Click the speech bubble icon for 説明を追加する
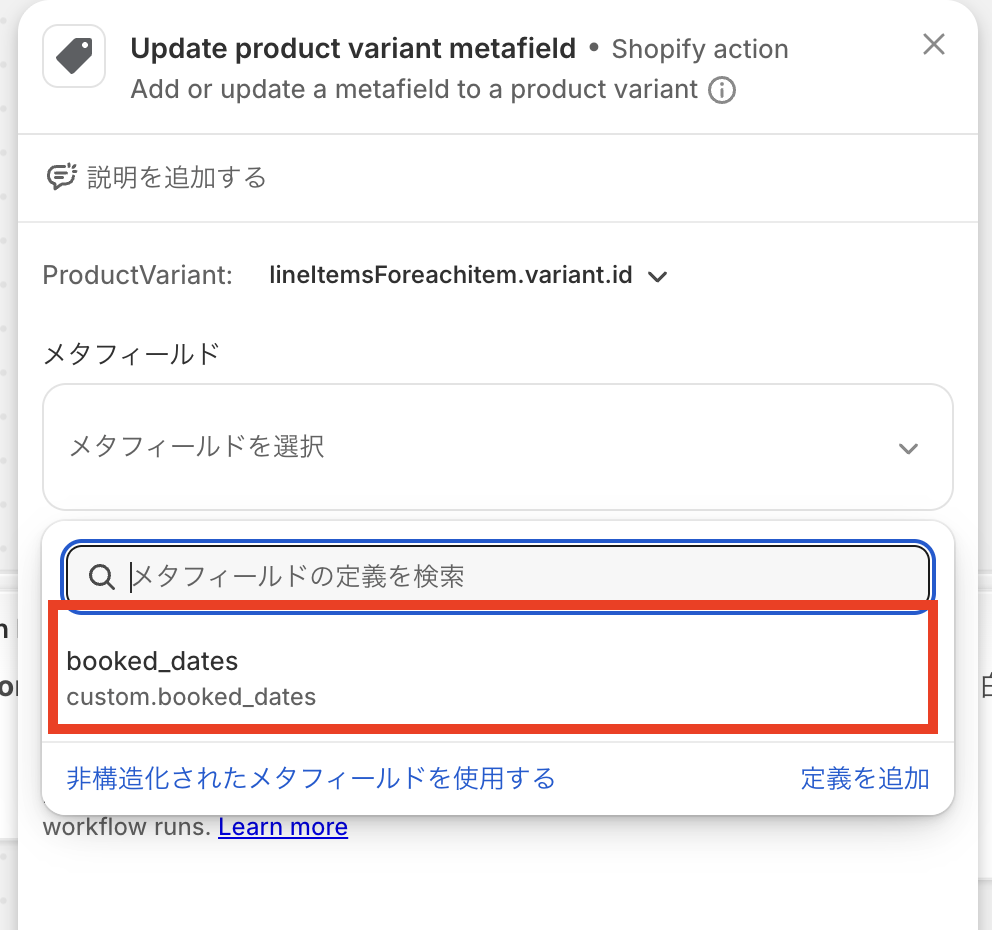Viewport: 992px width, 930px height. click(x=62, y=178)
